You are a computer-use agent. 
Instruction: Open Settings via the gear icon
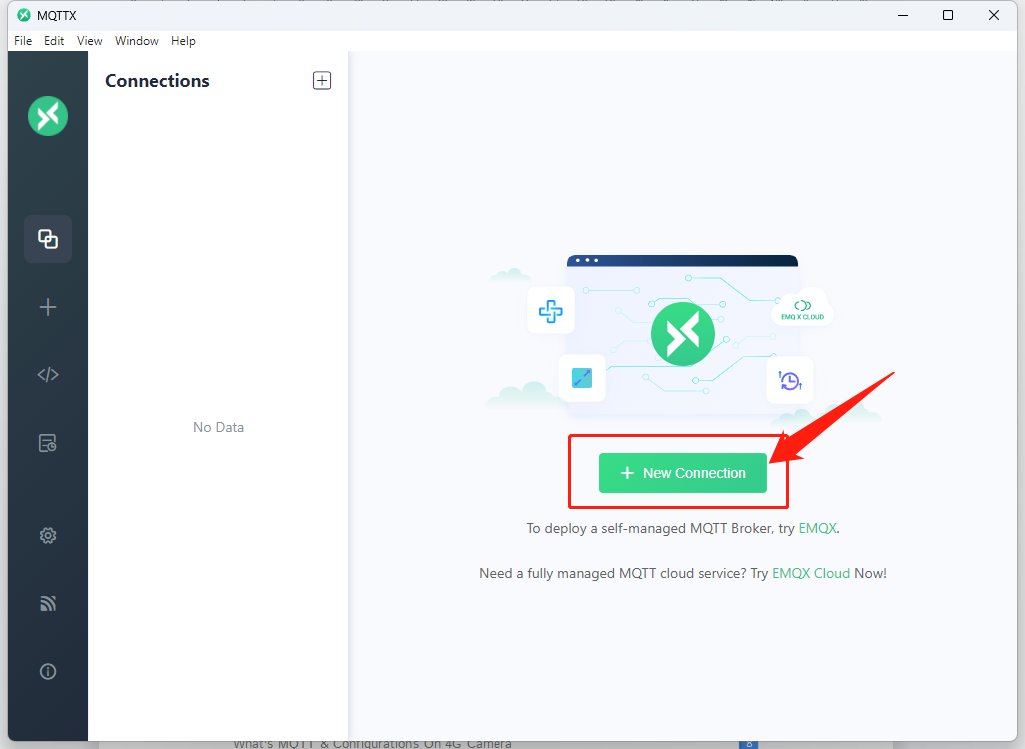[x=48, y=536]
